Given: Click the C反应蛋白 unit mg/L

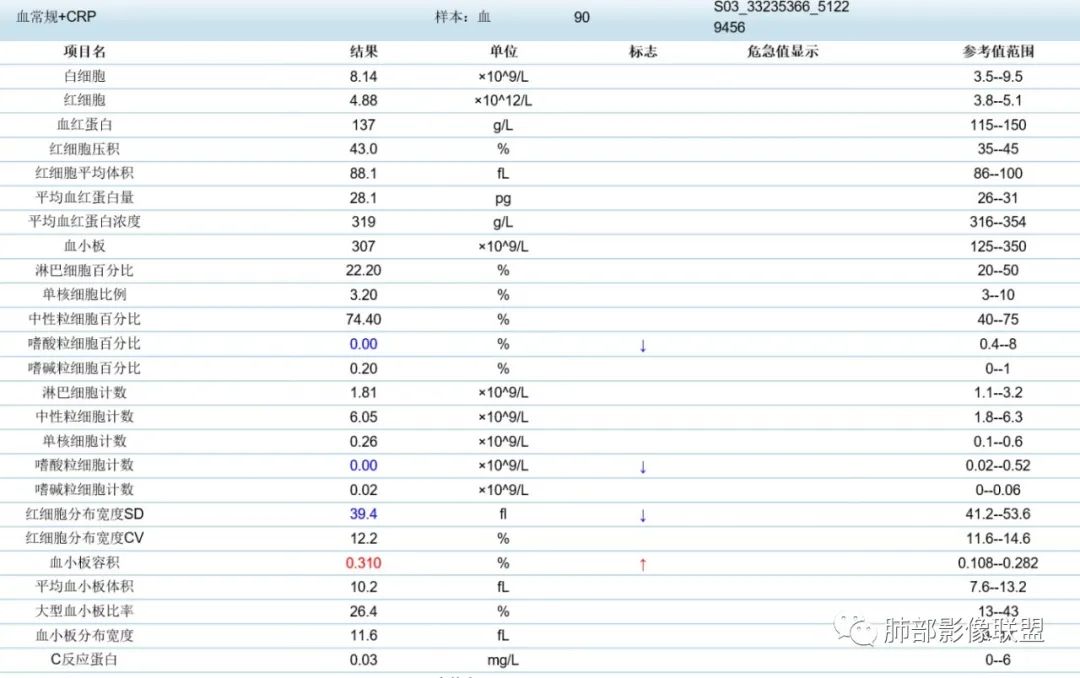Looking at the screenshot, I should point(503,660).
